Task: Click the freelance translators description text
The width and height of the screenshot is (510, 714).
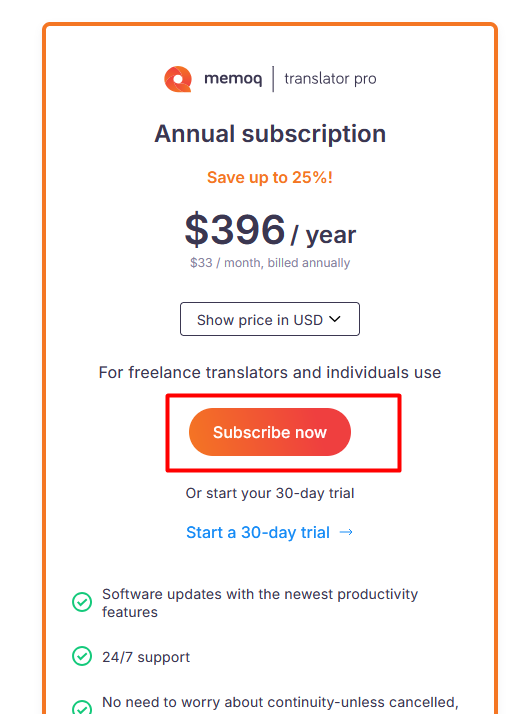Action: 270,372
